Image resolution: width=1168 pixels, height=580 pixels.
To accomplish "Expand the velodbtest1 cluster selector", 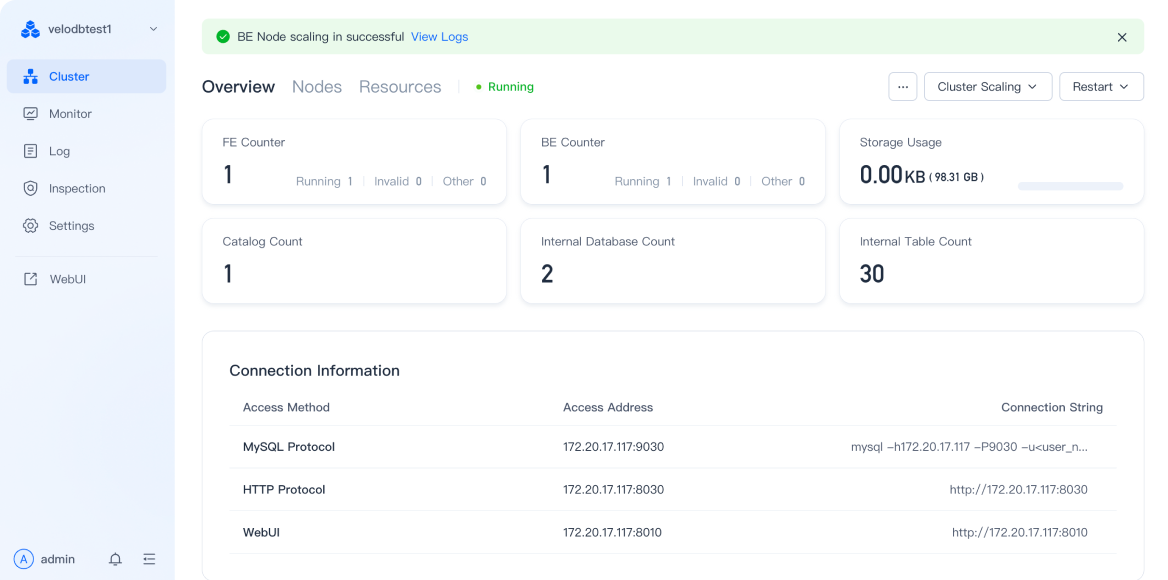I will pyautogui.click(x=153, y=29).
